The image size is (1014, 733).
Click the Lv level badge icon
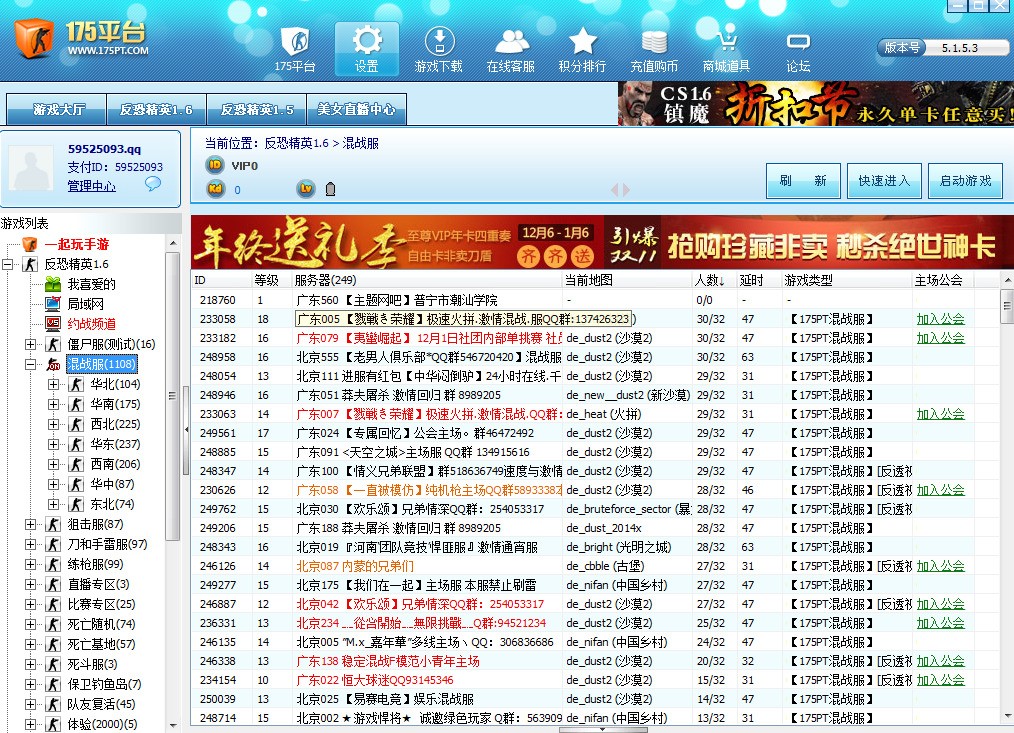(306, 189)
